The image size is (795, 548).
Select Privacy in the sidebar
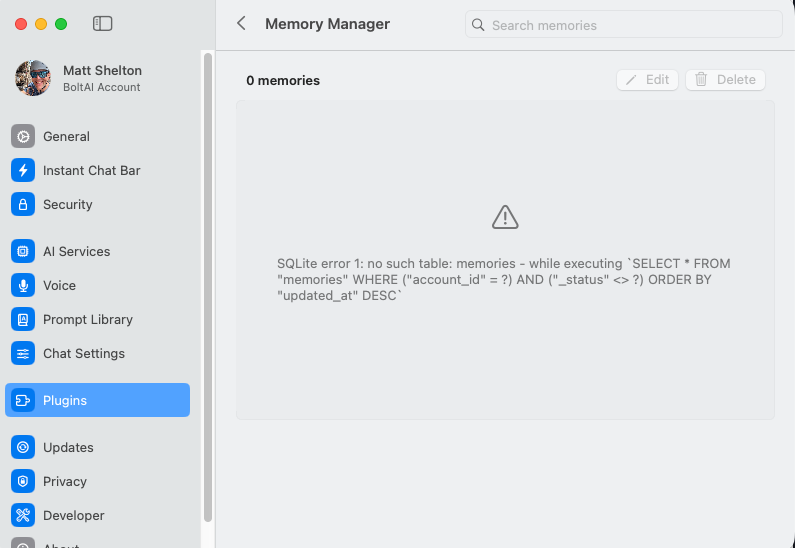[97, 482]
